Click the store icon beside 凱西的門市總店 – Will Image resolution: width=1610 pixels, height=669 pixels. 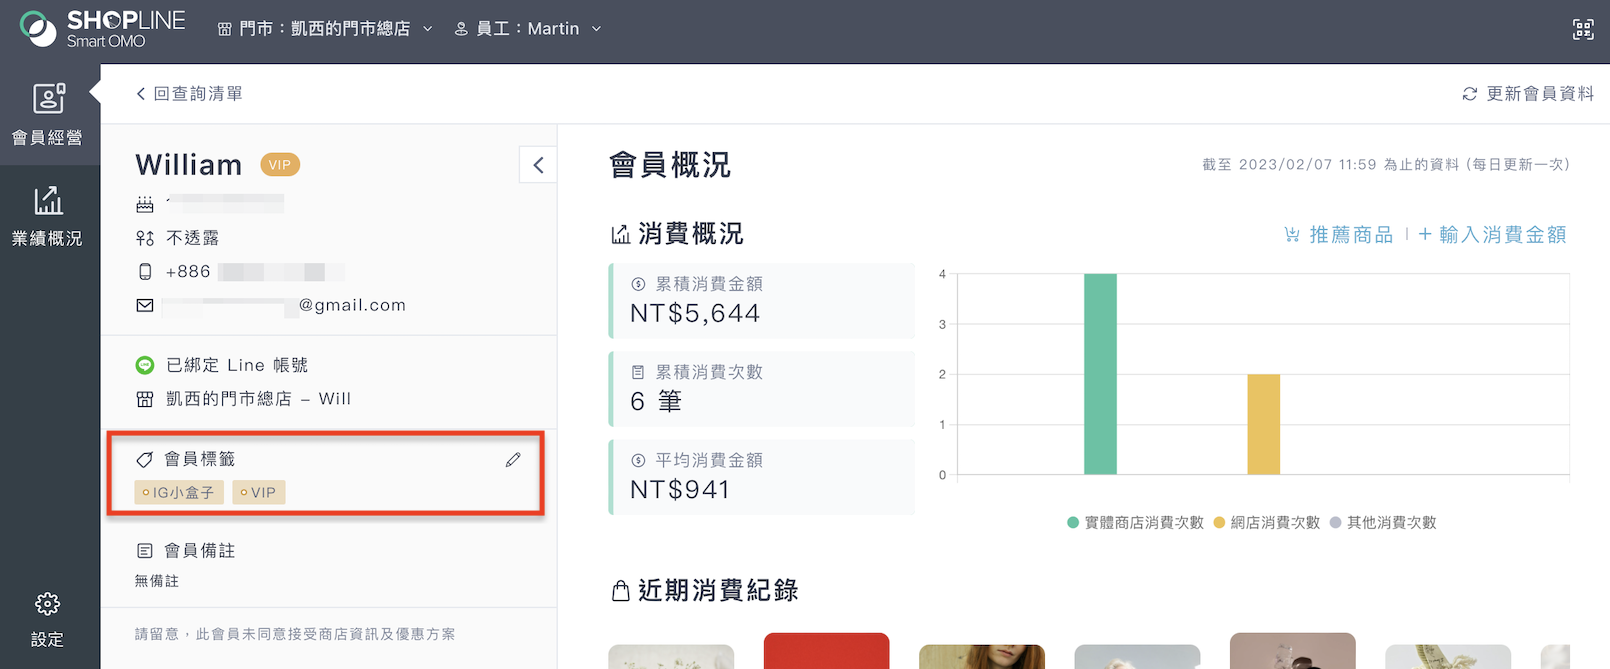pyautogui.click(x=145, y=399)
